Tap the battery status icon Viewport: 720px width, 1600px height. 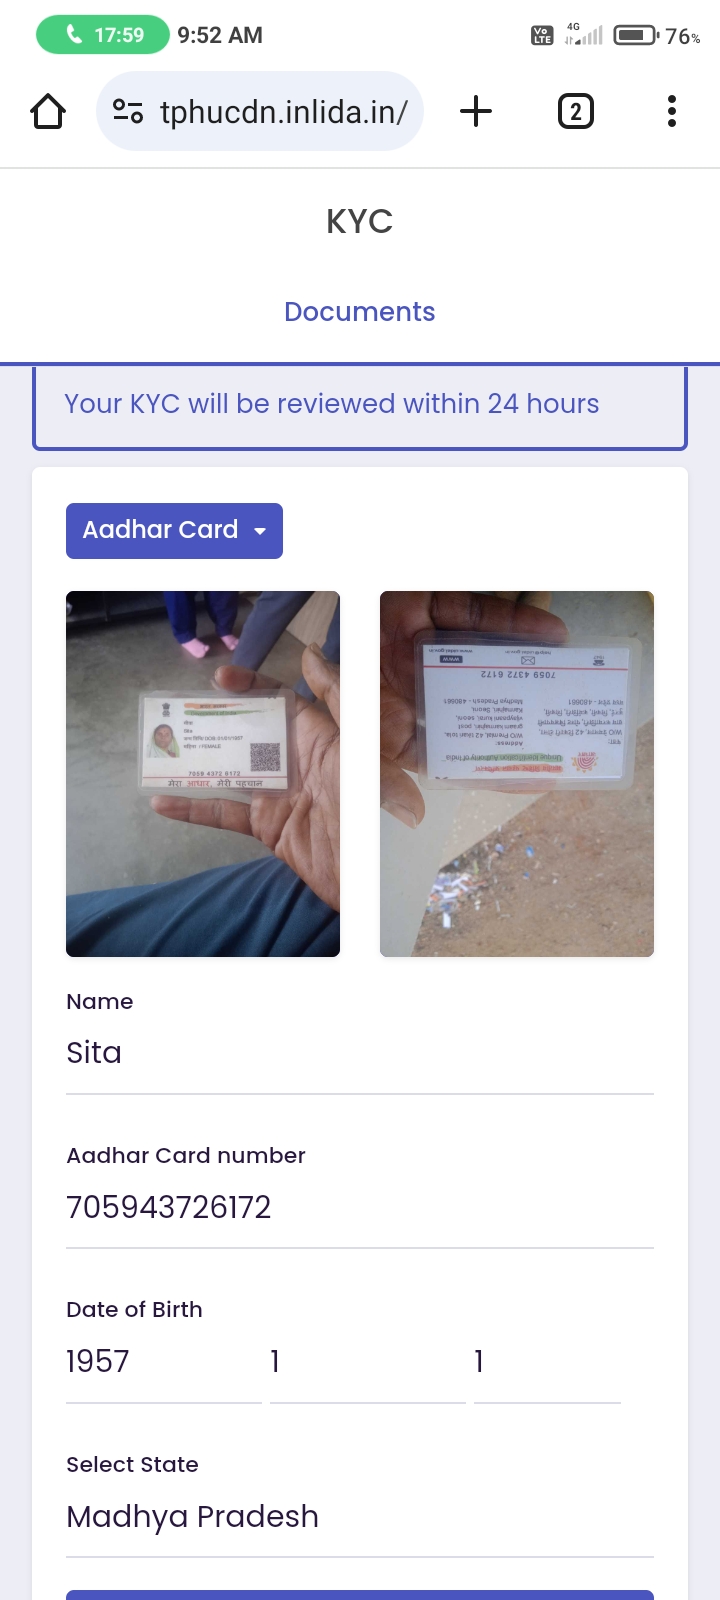pyautogui.click(x=636, y=36)
